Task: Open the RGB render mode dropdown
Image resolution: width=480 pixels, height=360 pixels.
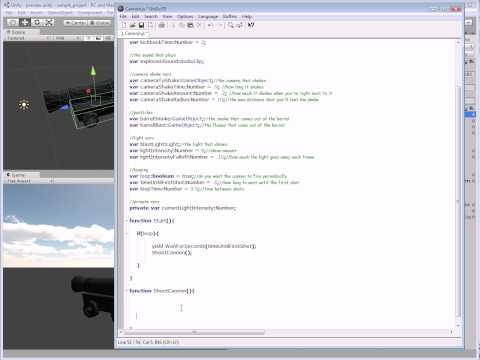Action: (67, 38)
